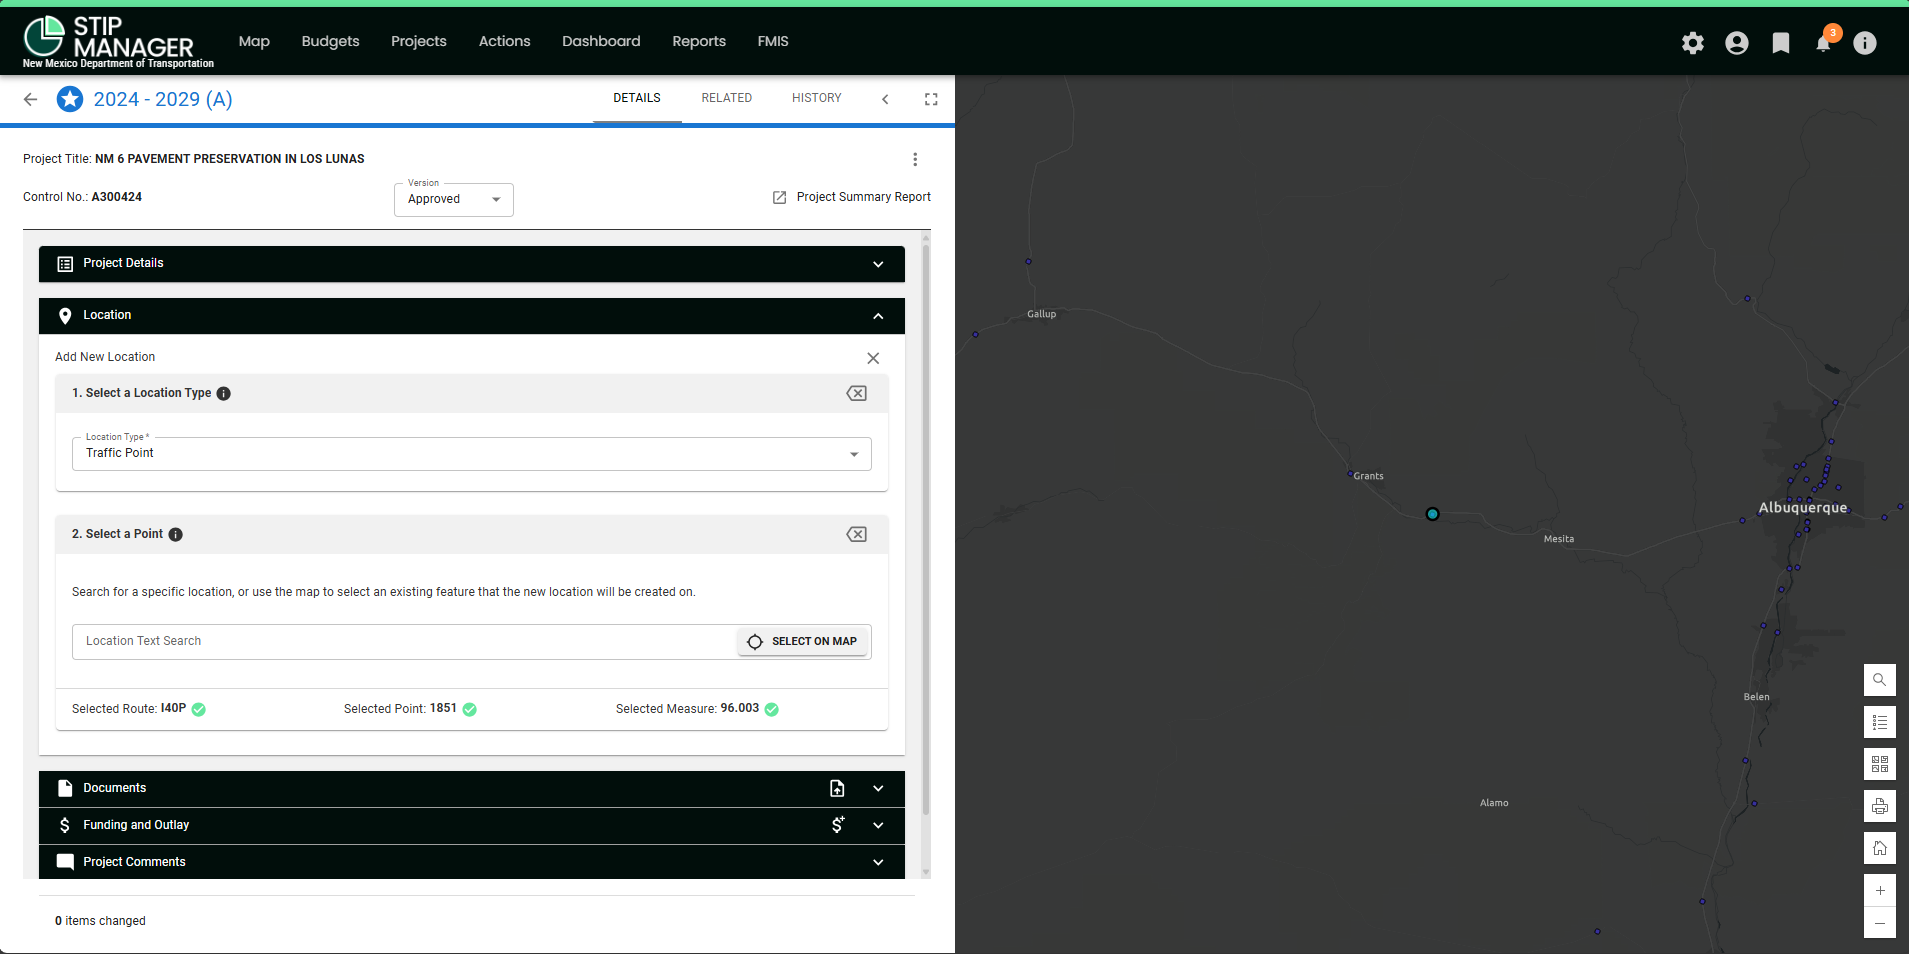Click the Selected Measure 96.003 value
This screenshot has height=954, width=1909.
coord(740,708)
